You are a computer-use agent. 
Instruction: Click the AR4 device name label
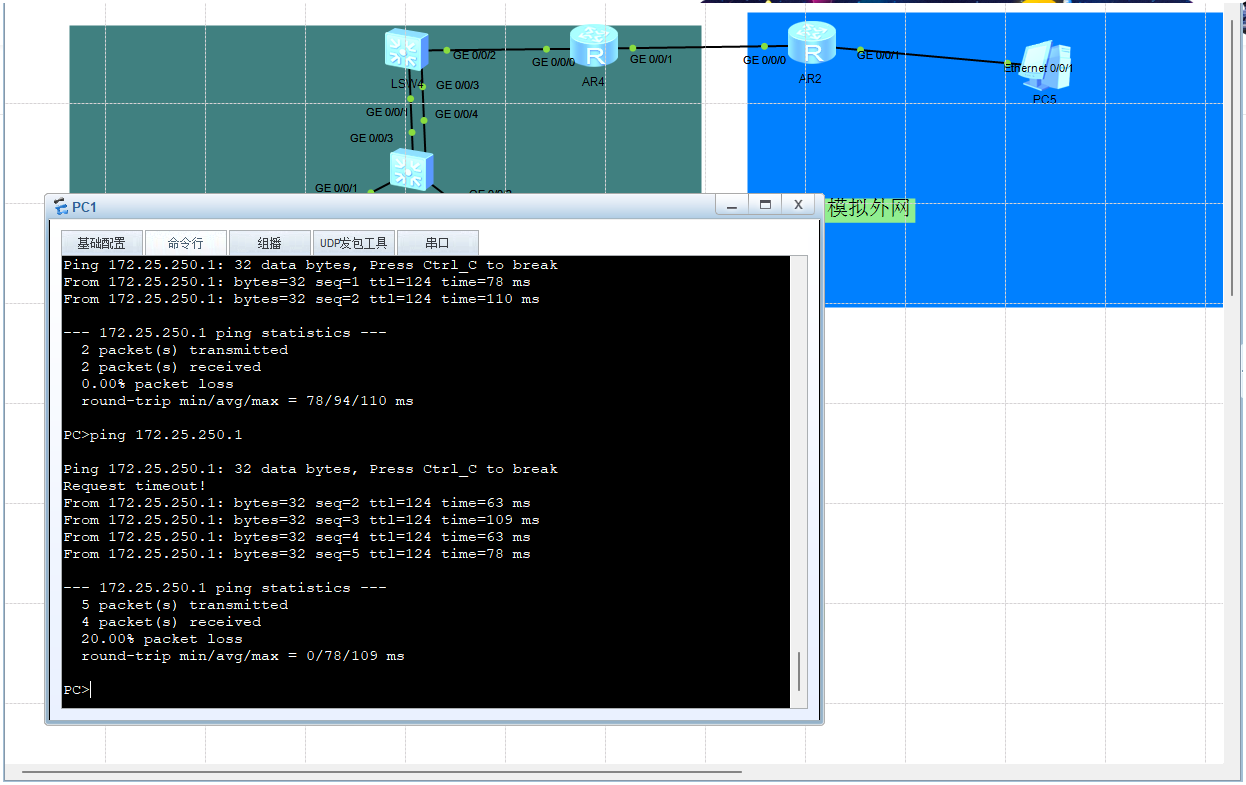[x=593, y=82]
